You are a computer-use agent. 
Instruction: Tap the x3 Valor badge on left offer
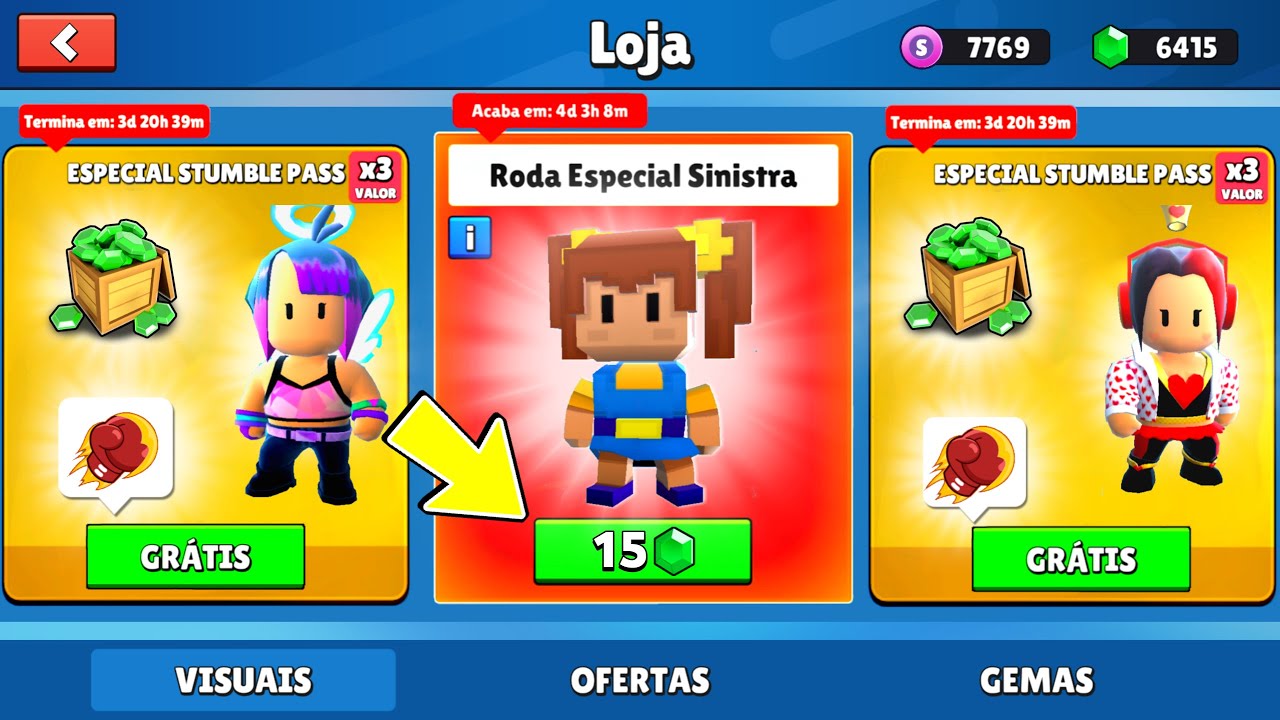pos(375,178)
